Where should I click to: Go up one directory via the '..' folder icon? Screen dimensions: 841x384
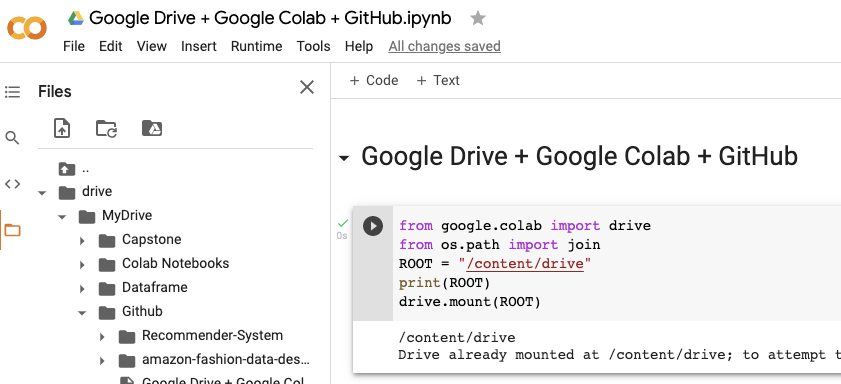point(67,169)
